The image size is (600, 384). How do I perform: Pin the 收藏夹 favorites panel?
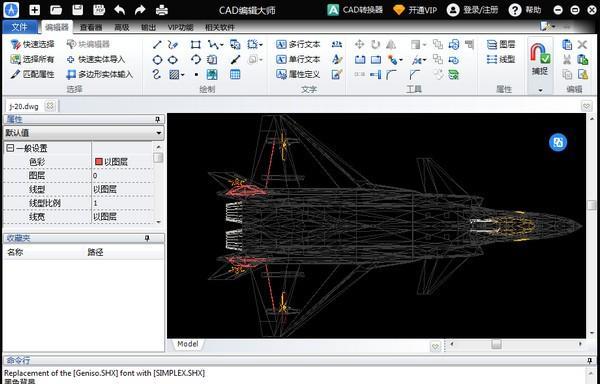(x=147, y=238)
